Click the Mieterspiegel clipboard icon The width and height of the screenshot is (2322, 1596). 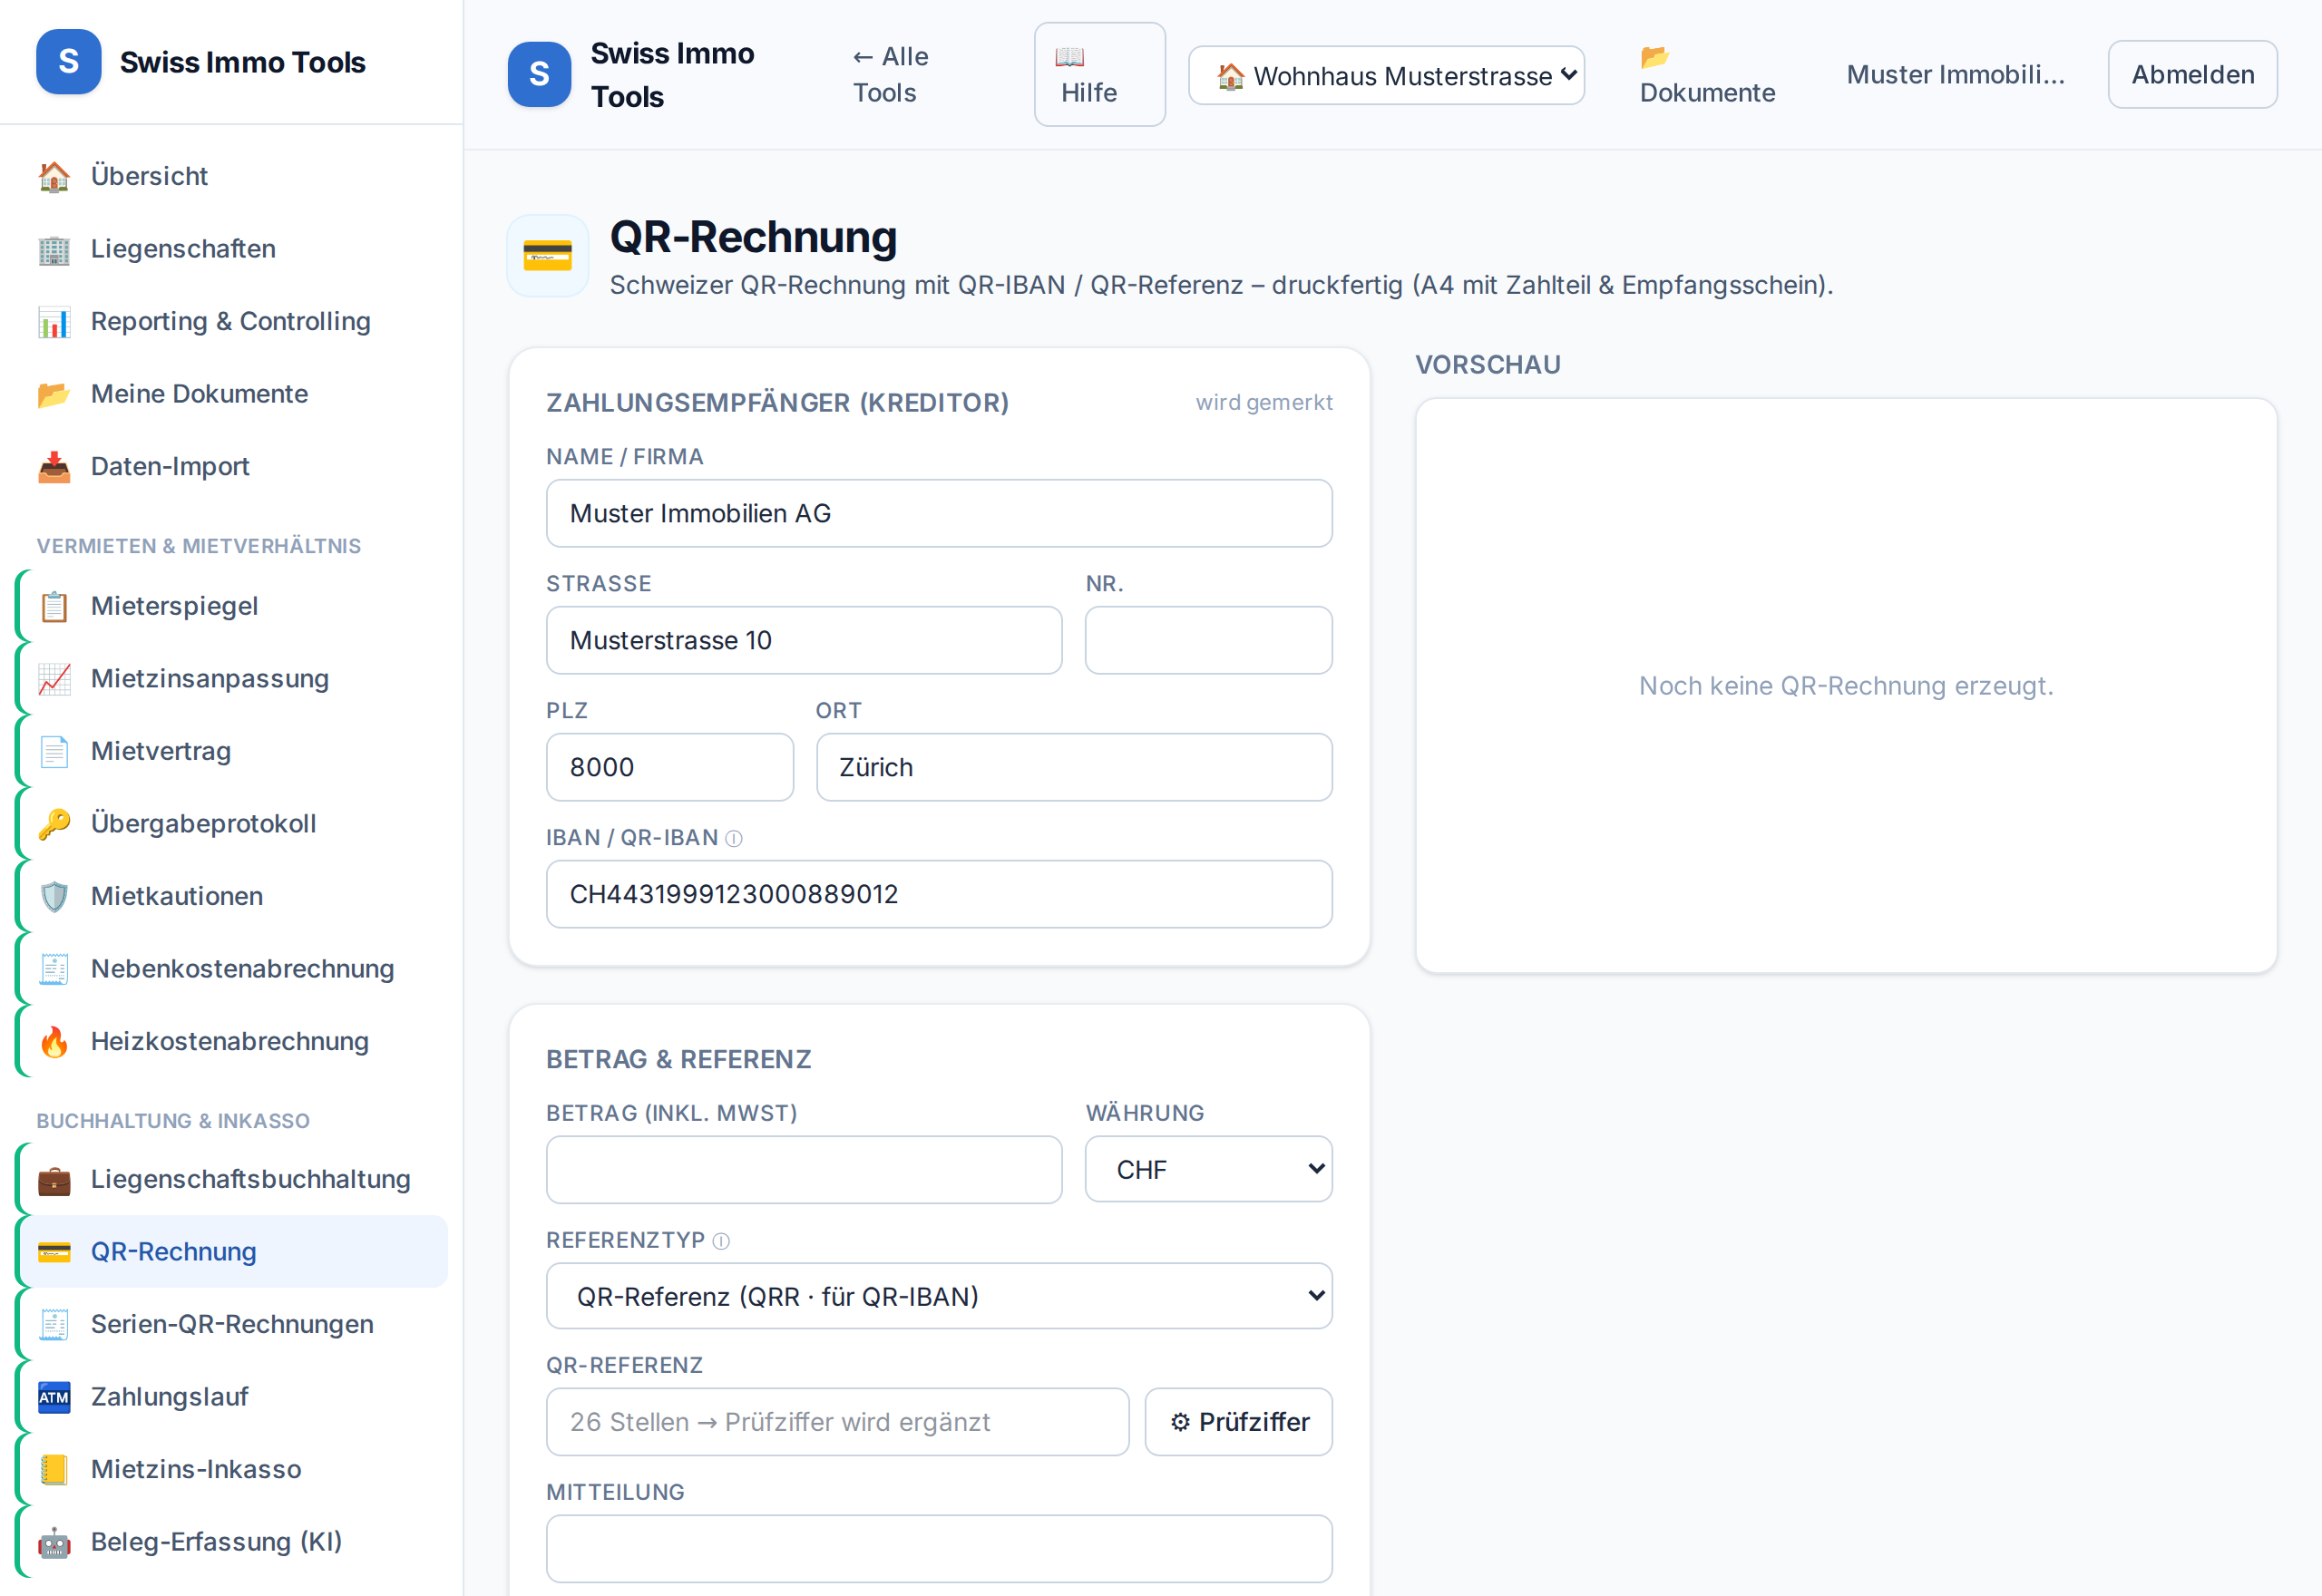coord(54,606)
